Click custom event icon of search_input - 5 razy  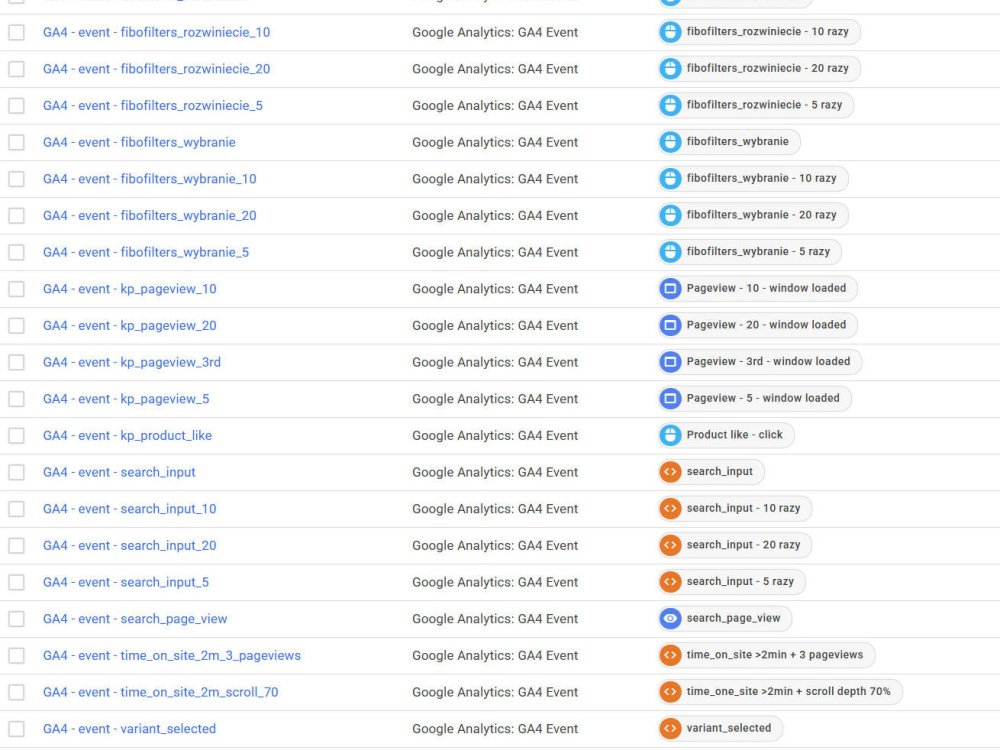670,582
